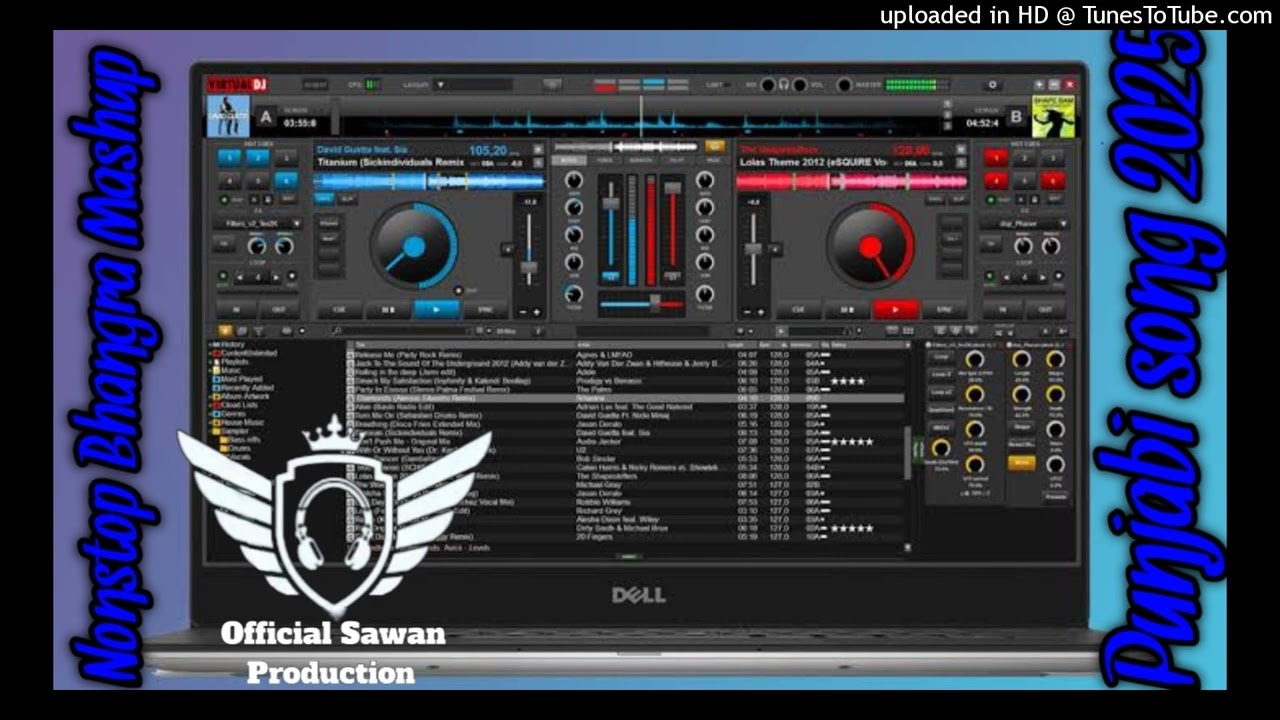Toggle SLIP mode on deck A
The width and height of the screenshot is (1280, 720).
346,199
